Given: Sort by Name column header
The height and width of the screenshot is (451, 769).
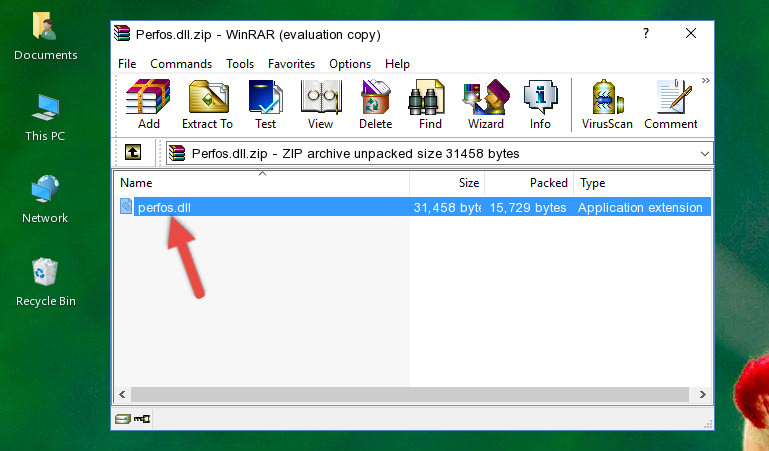Looking at the screenshot, I should coord(262,183).
